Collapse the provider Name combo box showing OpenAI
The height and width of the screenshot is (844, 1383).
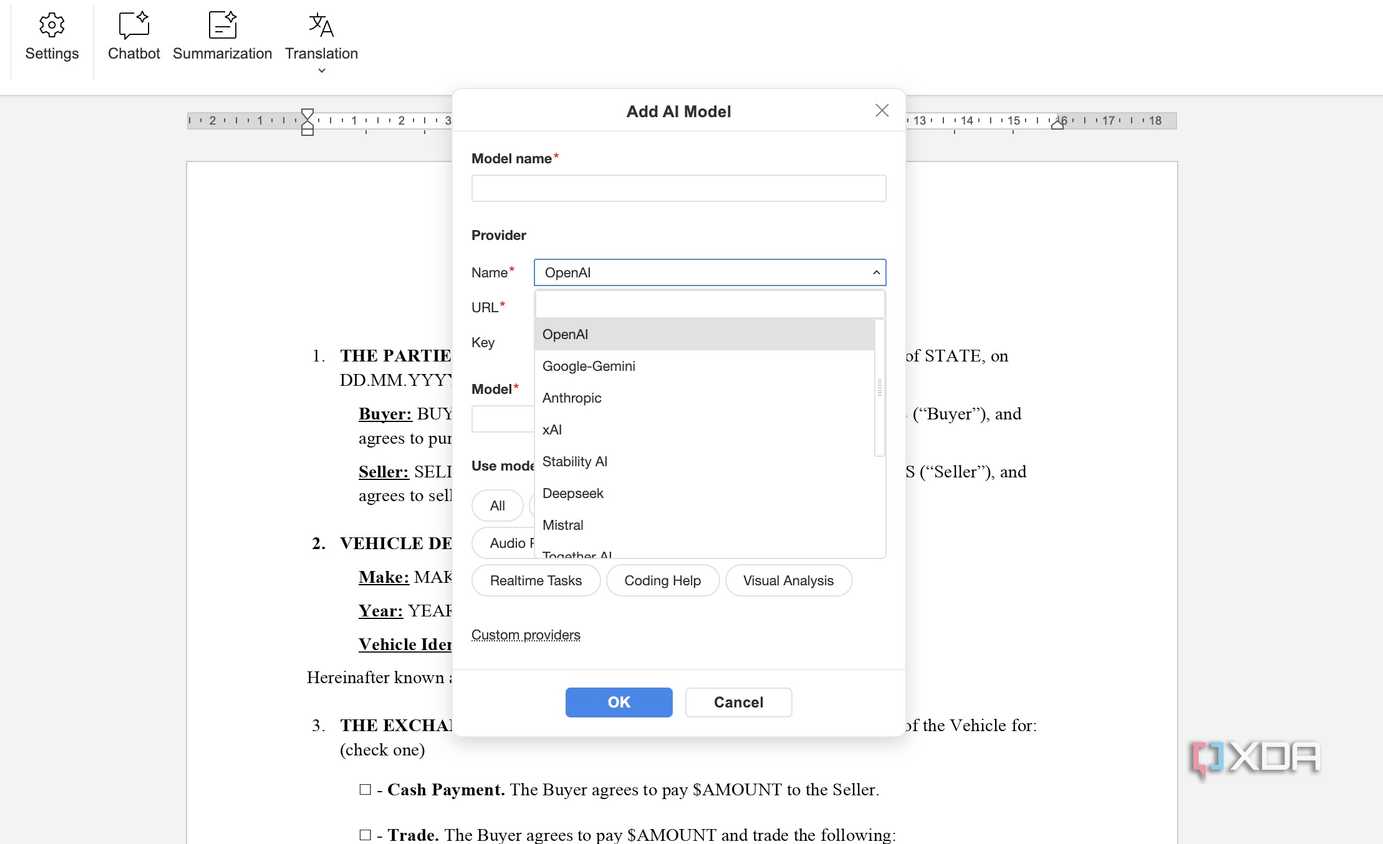click(710, 272)
